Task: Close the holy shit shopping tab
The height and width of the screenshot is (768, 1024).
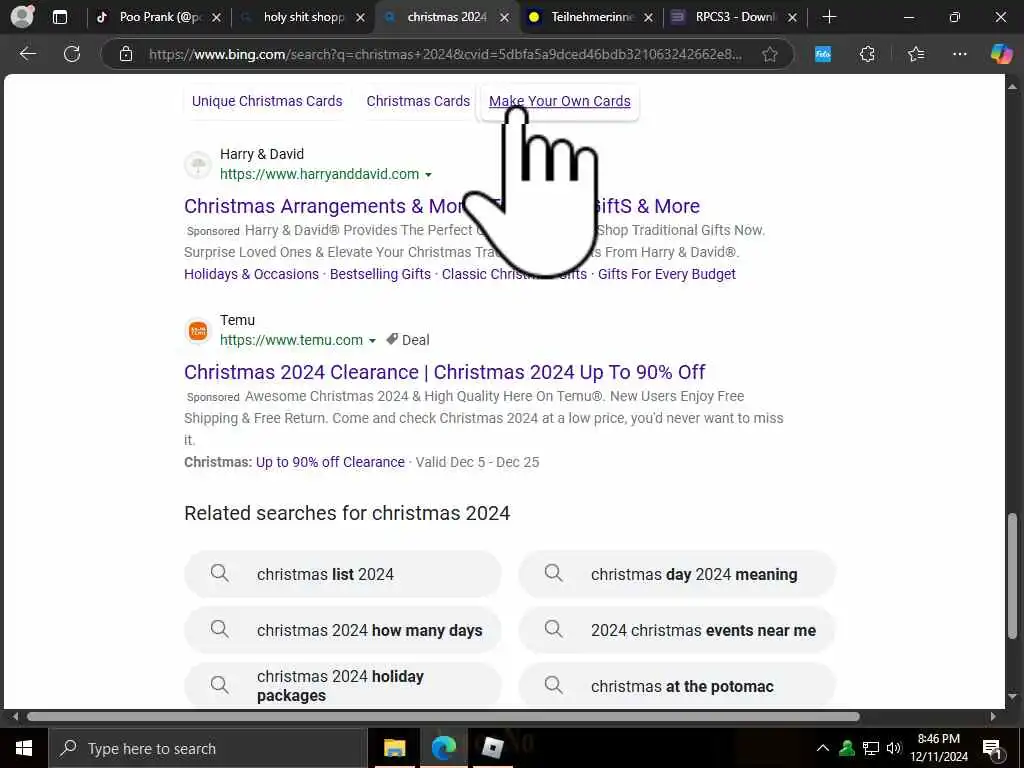Action: (360, 18)
